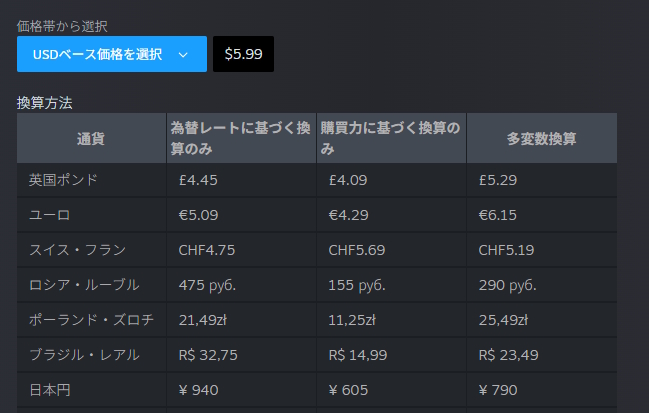The width and height of the screenshot is (649, 413).
Task: Click the £5.29 multivariable price cell
Action: 499,180
